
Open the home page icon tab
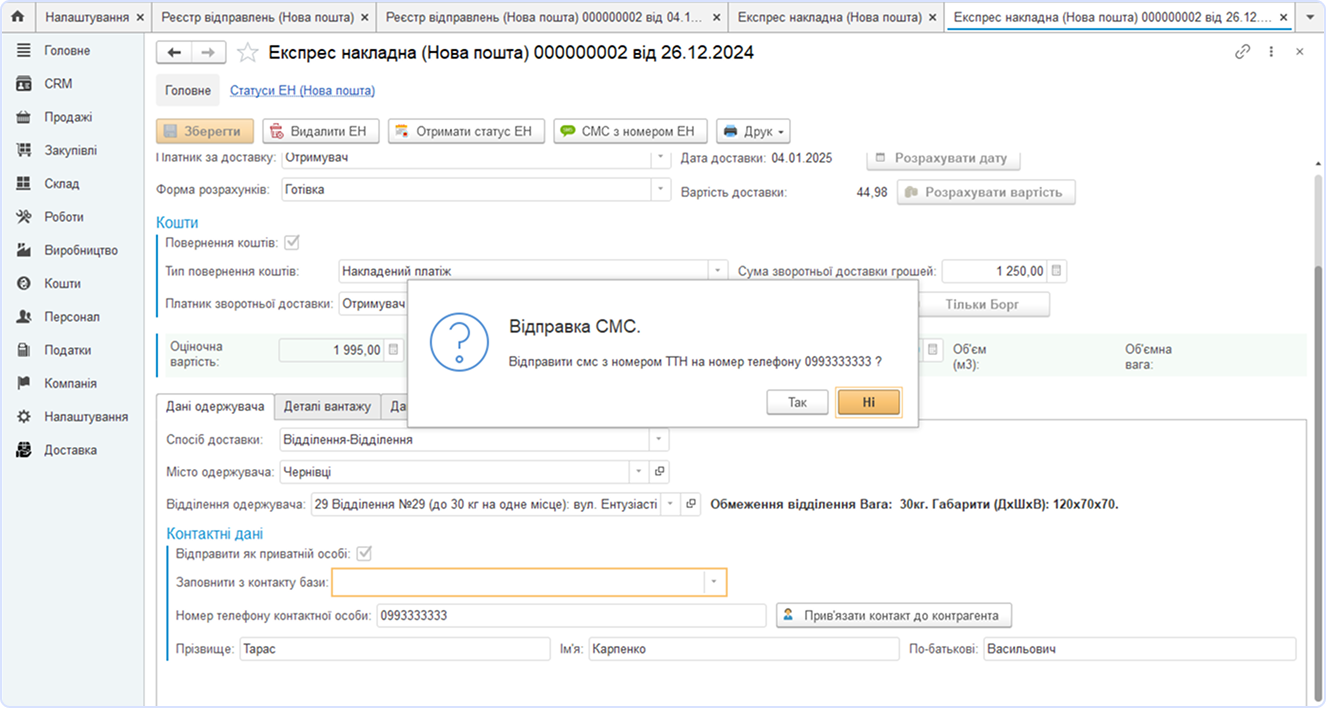click(17, 18)
